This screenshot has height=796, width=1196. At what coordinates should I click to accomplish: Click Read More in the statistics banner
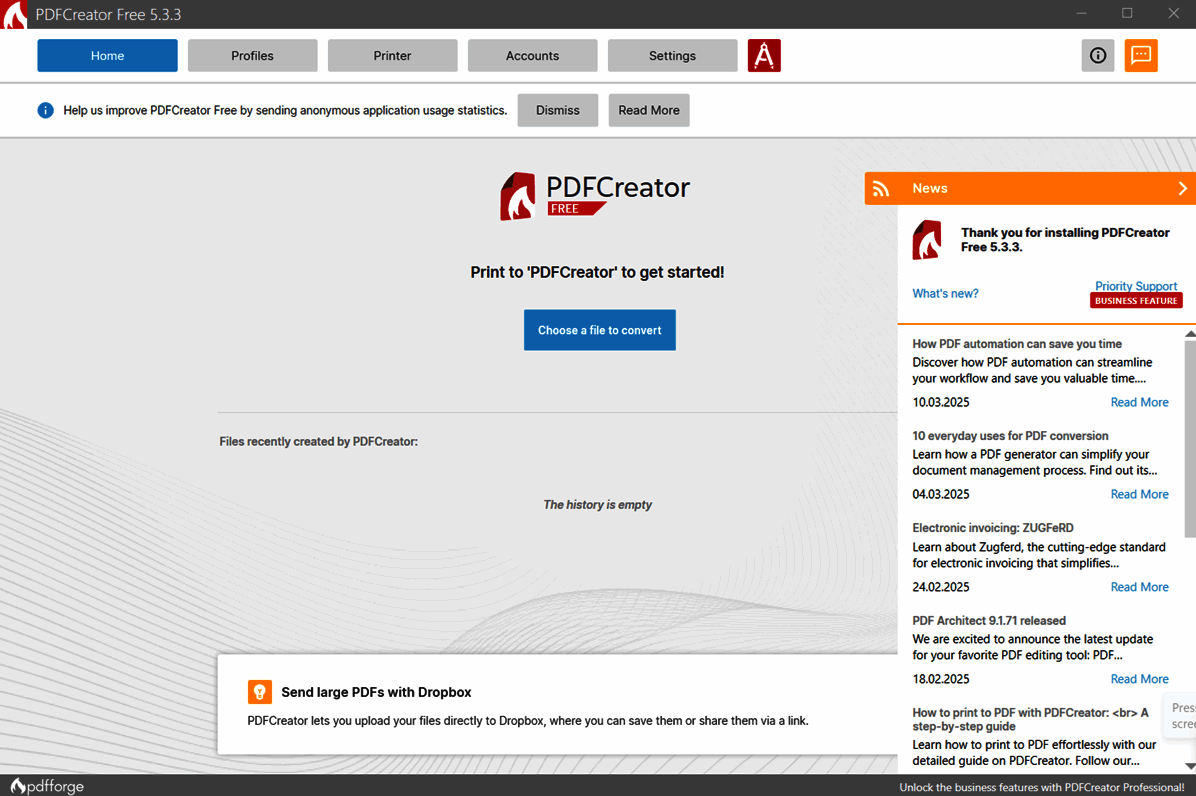pyautogui.click(x=649, y=111)
